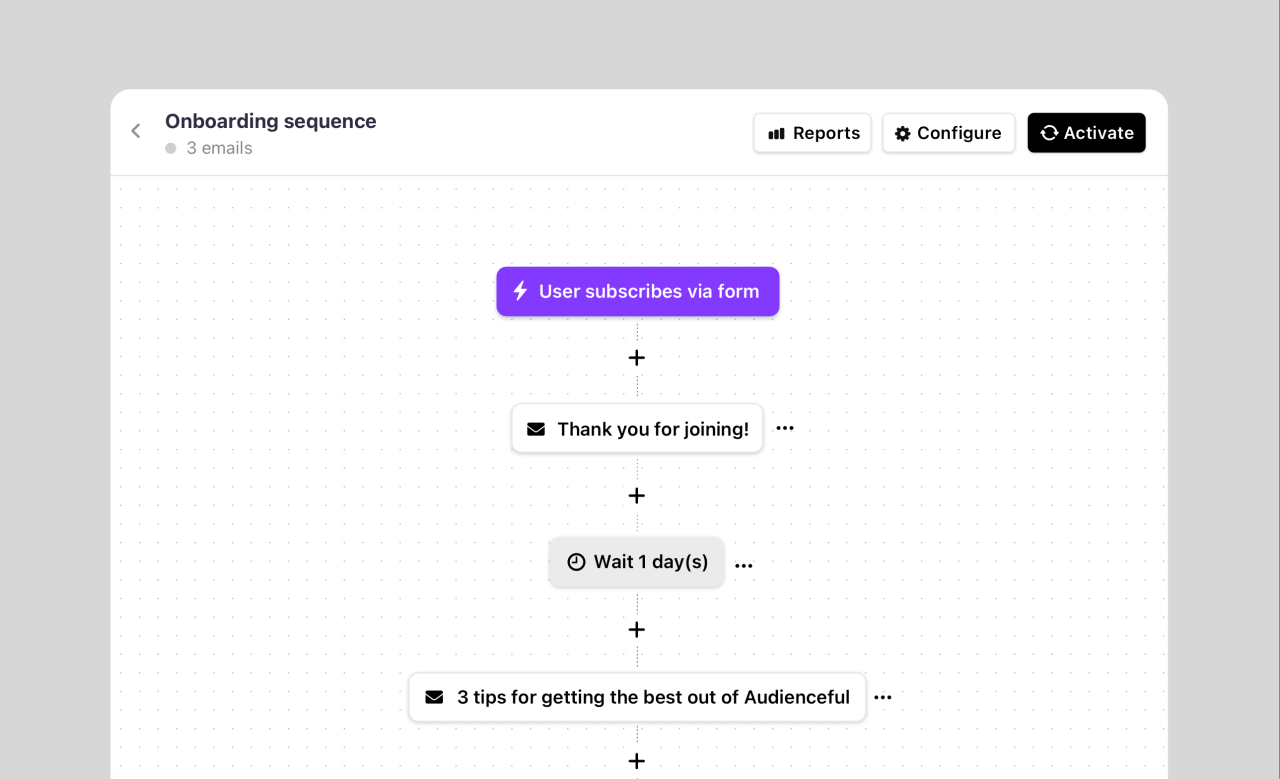Open the Configure settings
The height and width of the screenshot is (779, 1280).
[948, 133]
